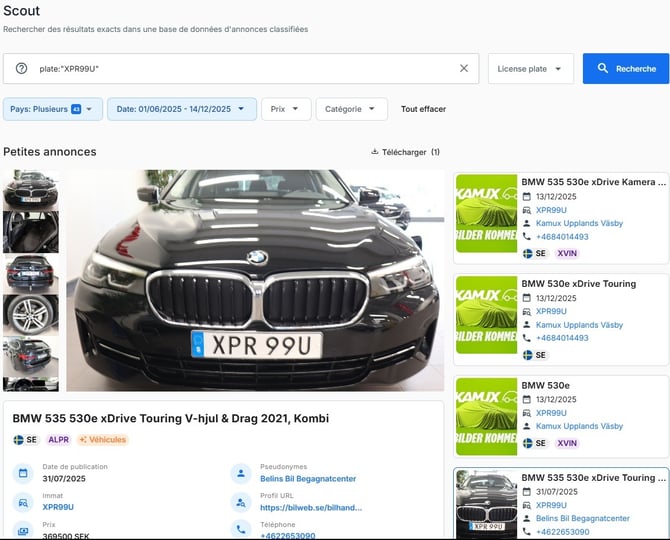Image resolution: width=670 pixels, height=540 pixels.
Task: Click the Télécharger download icon
Action: [x=375, y=152]
